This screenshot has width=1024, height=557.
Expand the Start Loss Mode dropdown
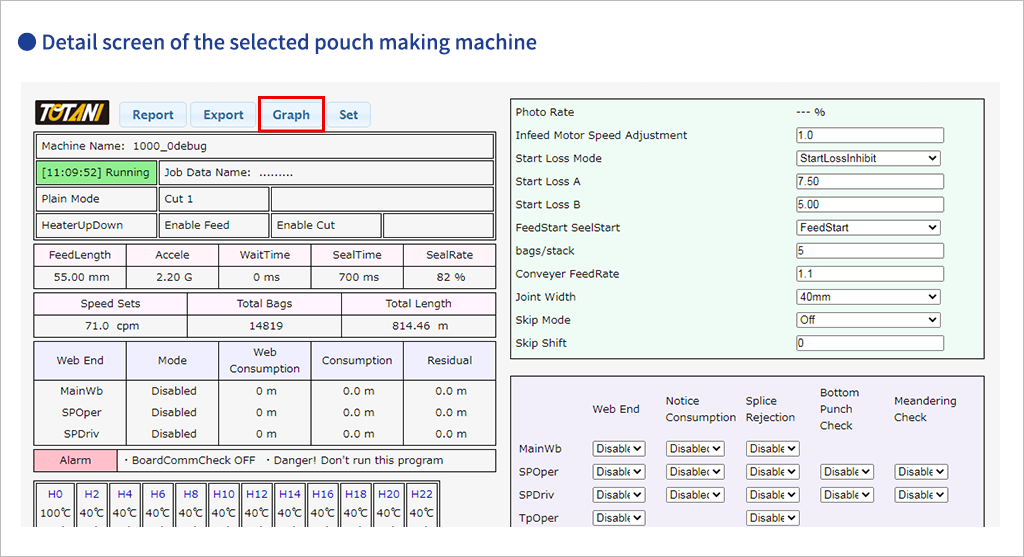[x=868, y=158]
